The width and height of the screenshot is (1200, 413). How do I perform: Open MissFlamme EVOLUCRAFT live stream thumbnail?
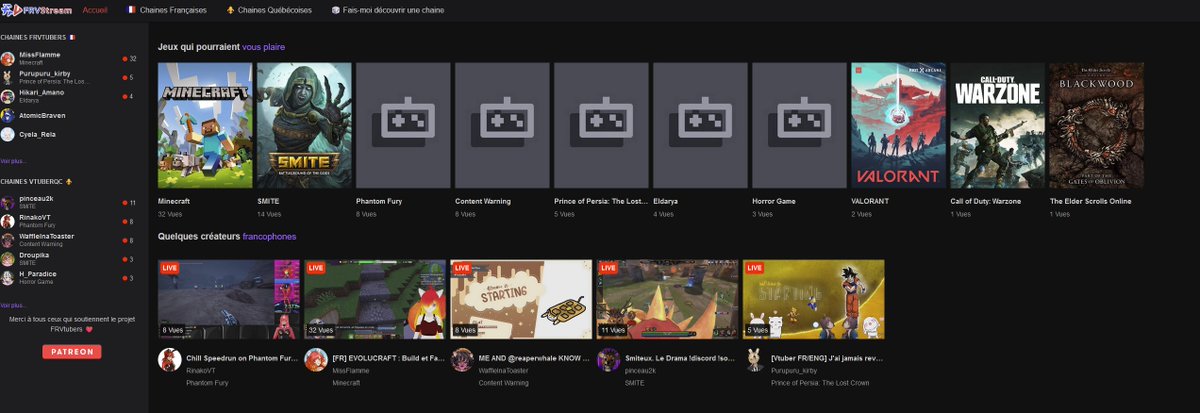(x=375, y=300)
